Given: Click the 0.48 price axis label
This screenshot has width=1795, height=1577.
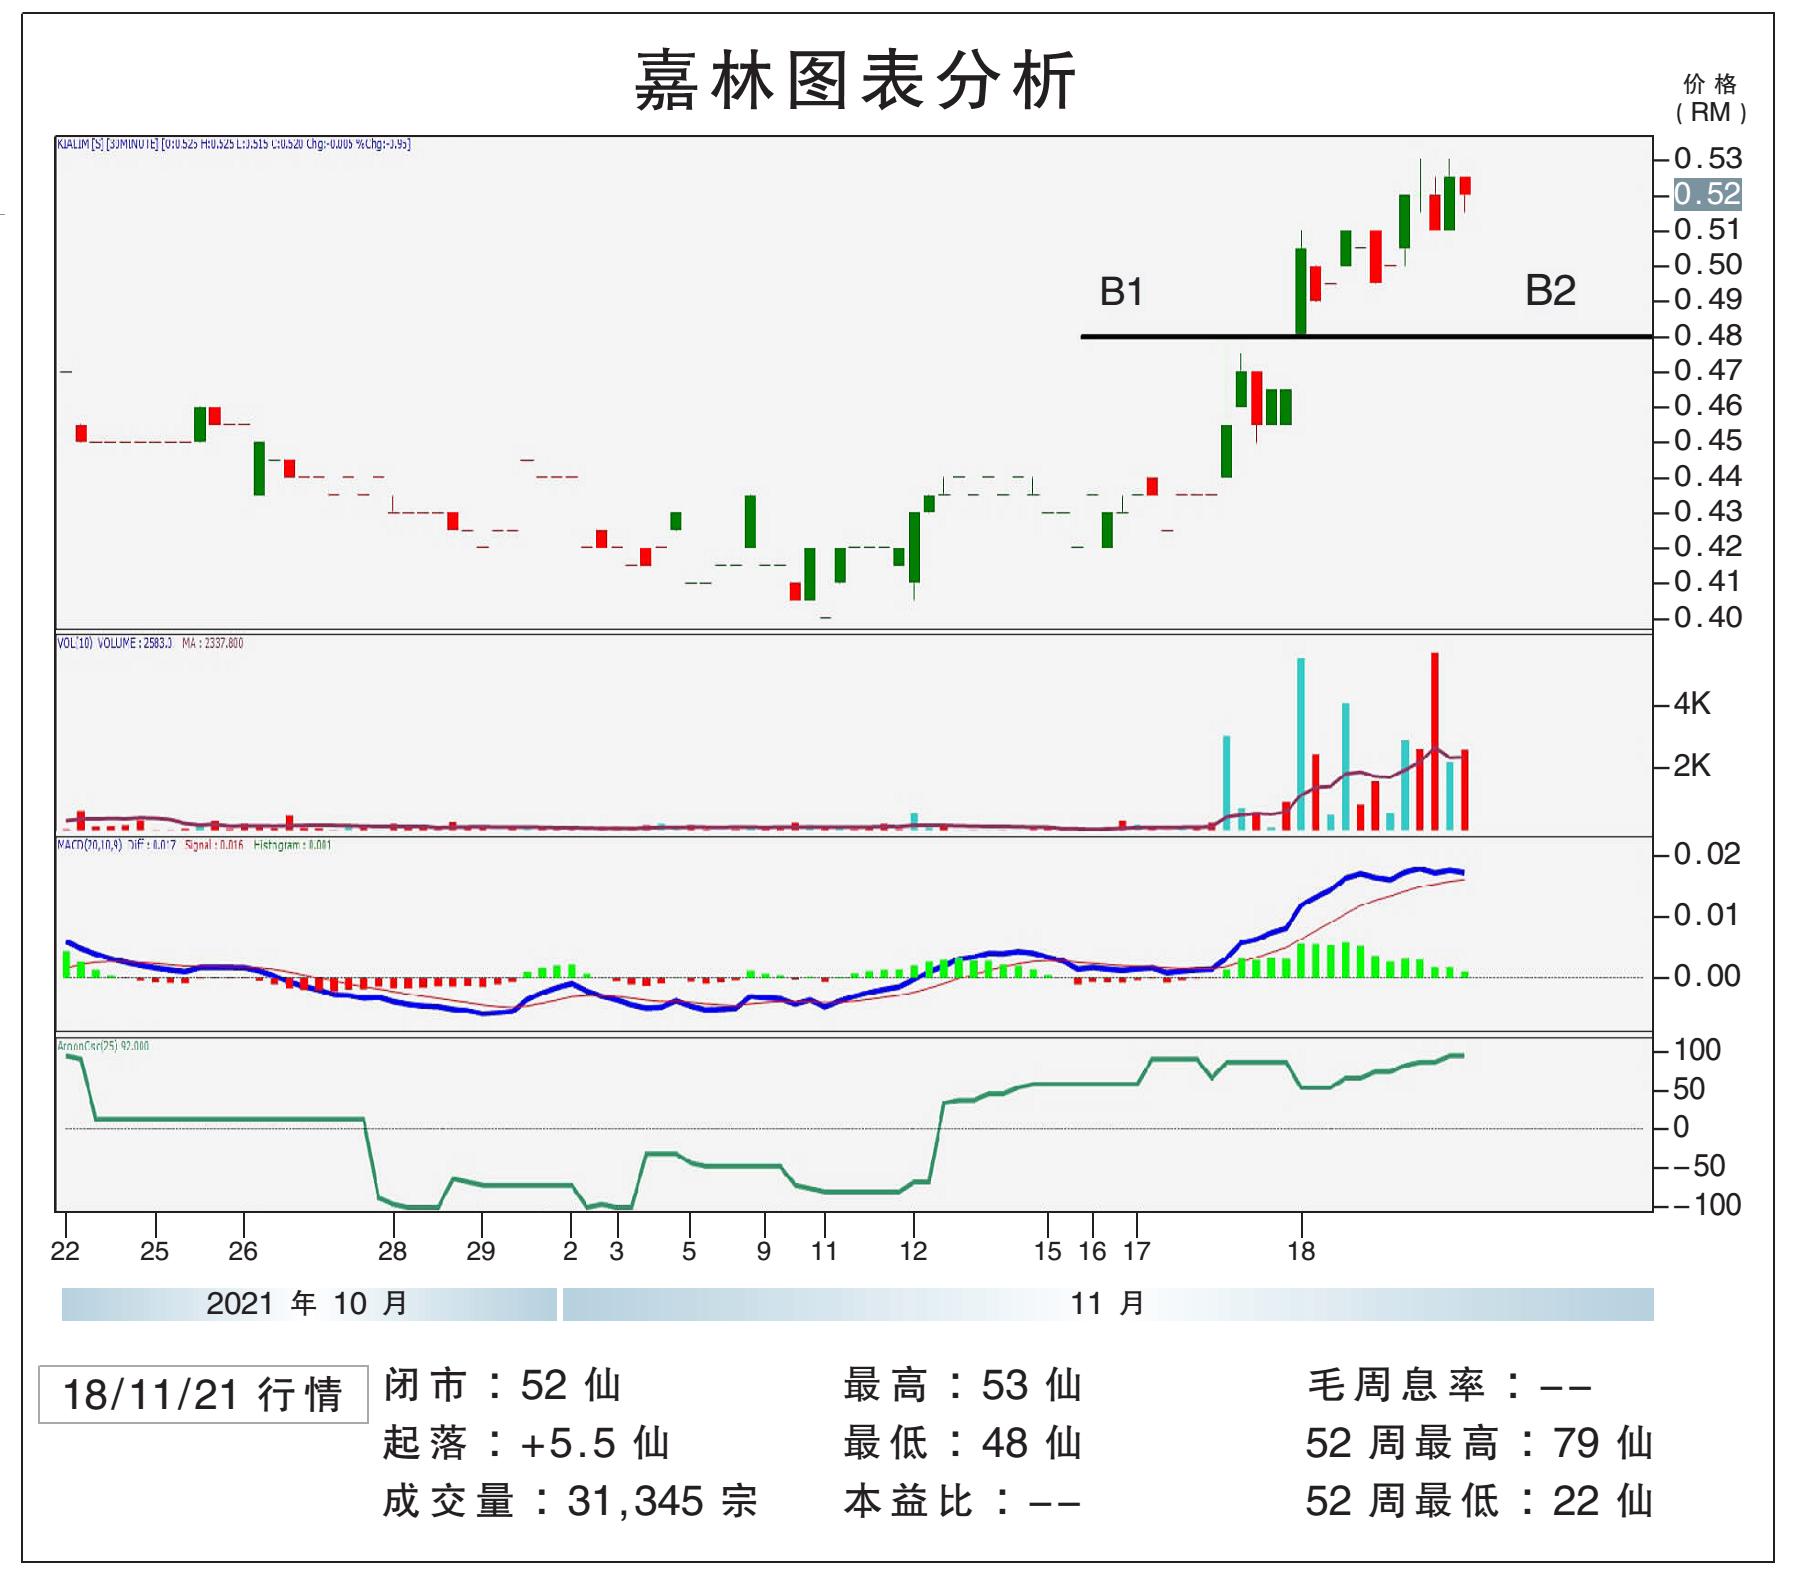Looking at the screenshot, I should (1707, 335).
